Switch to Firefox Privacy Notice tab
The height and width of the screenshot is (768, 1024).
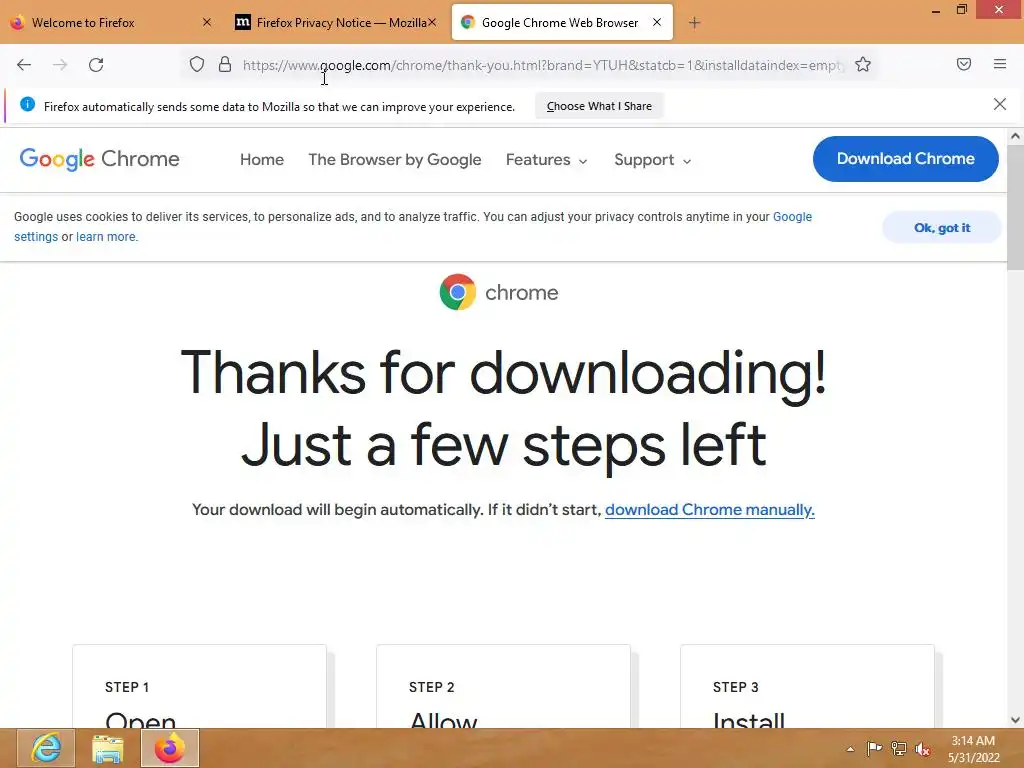335,23
